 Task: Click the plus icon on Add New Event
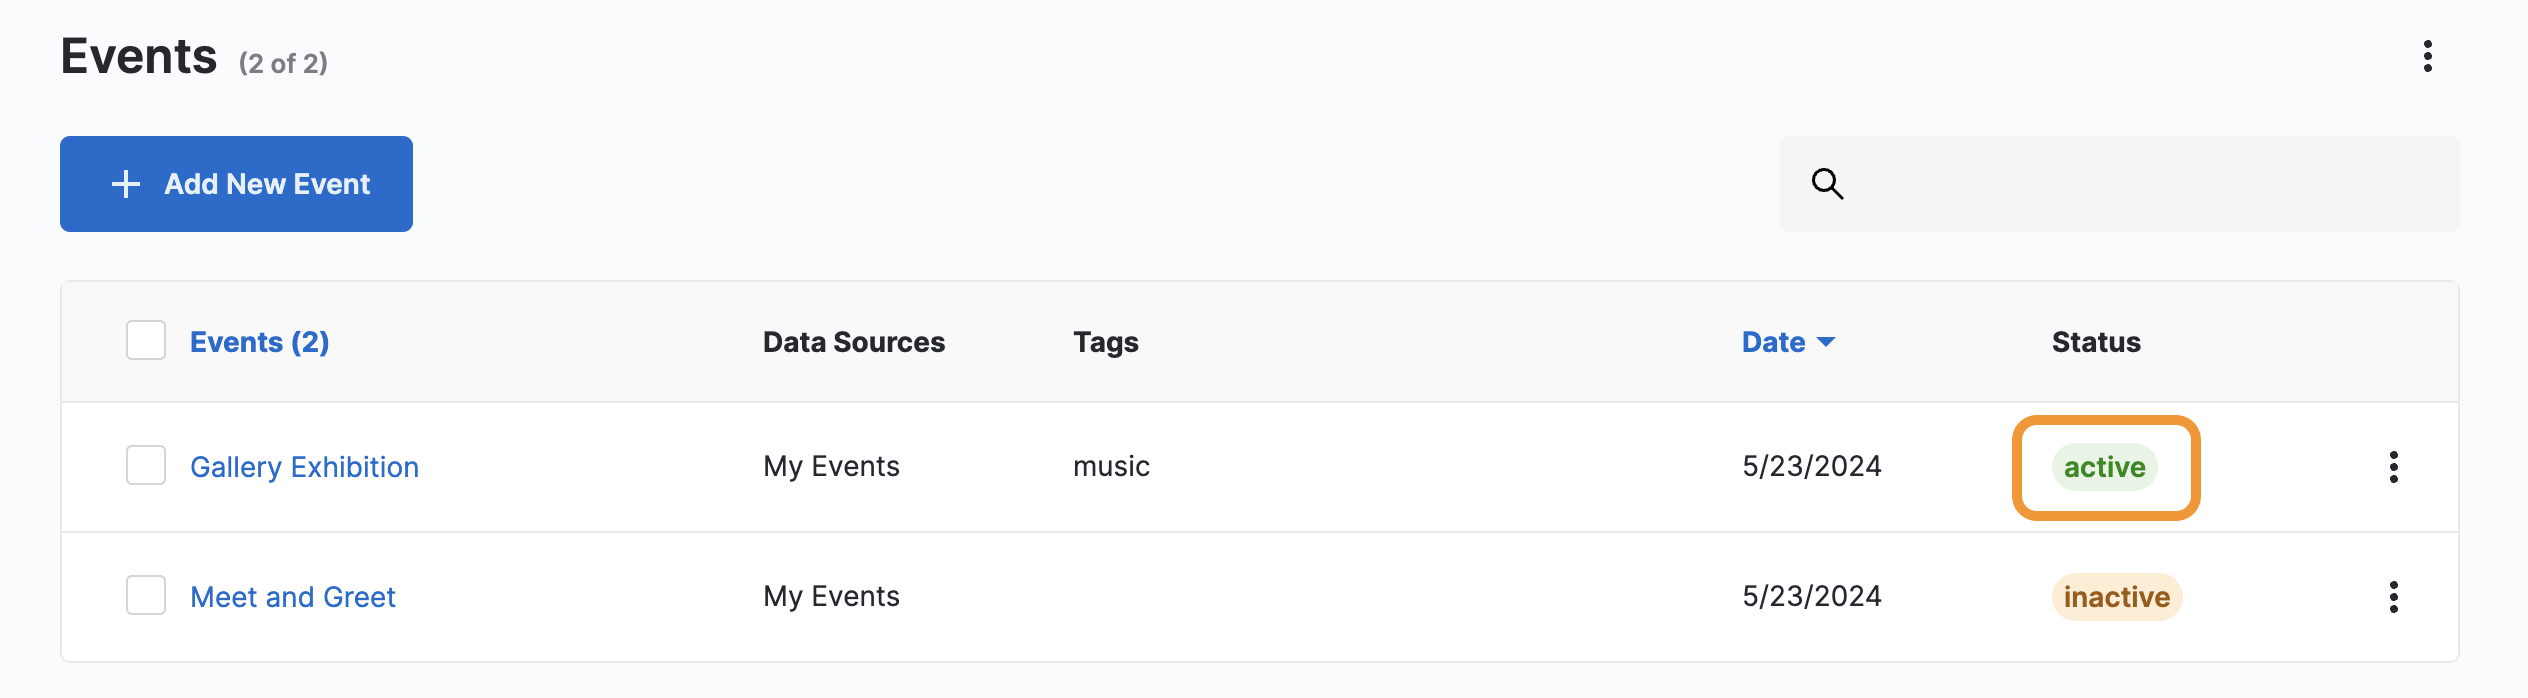126,184
